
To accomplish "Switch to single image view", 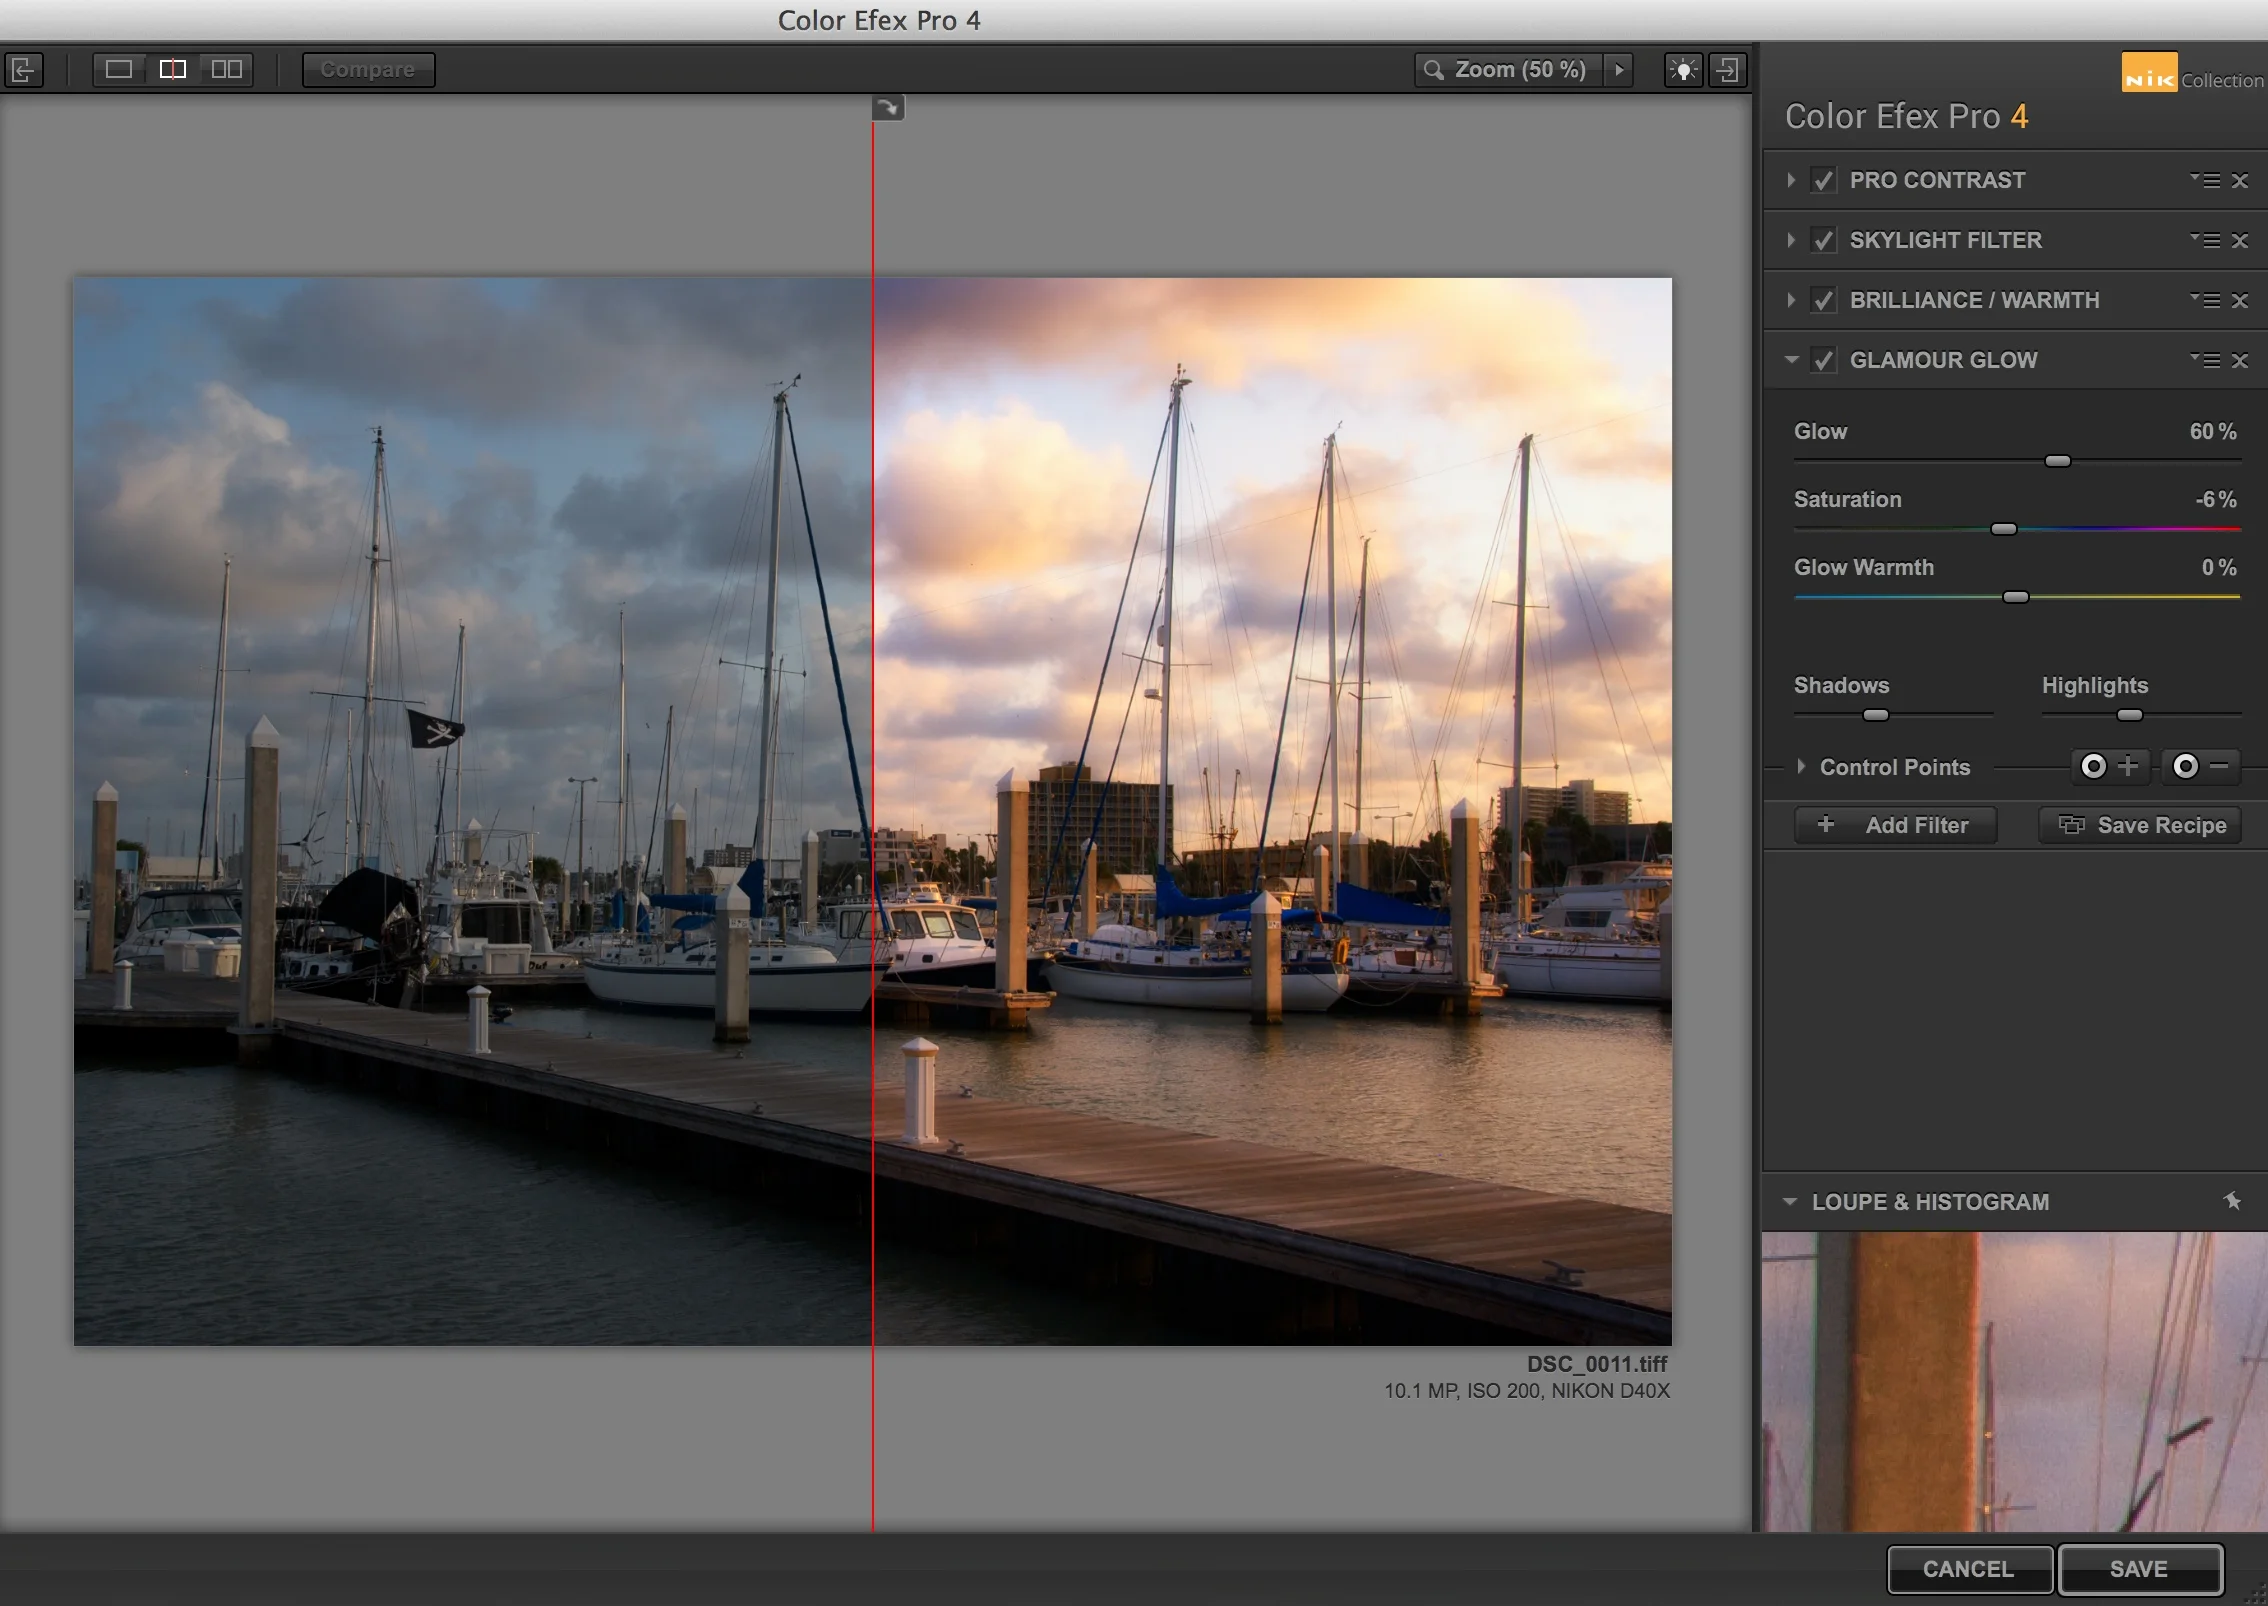I will coord(119,69).
